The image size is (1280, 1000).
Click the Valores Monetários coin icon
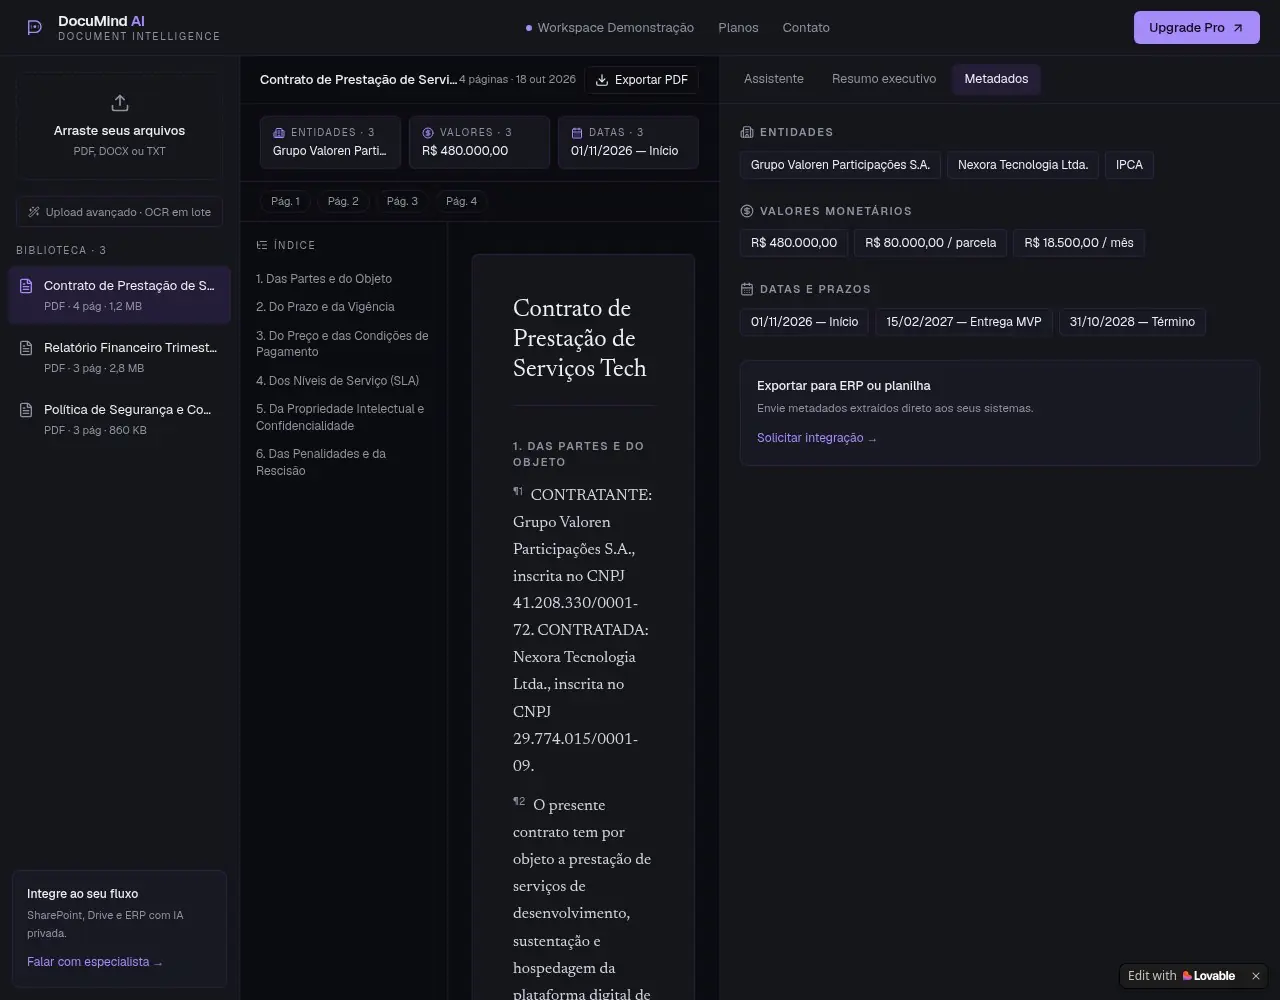click(746, 211)
